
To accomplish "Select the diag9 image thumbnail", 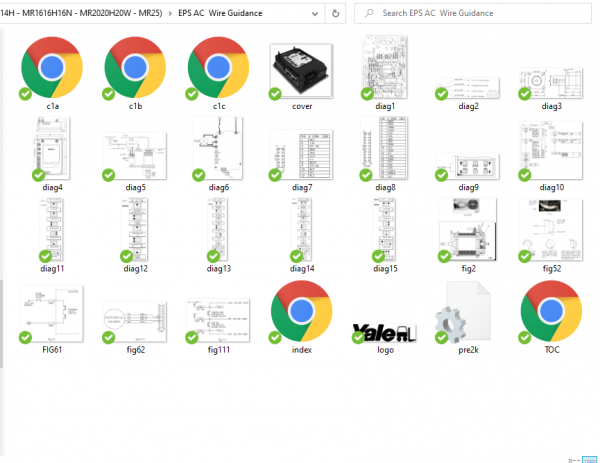I will tap(468, 167).
